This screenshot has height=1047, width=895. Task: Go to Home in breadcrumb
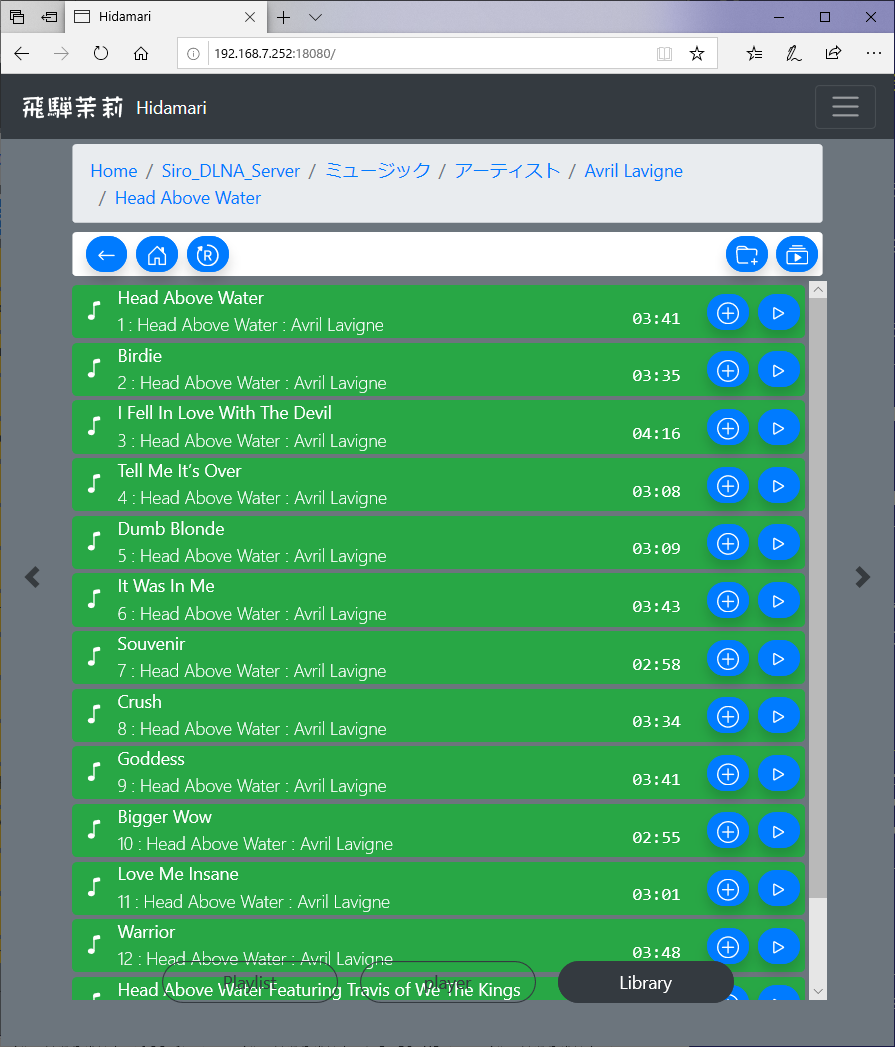pyautogui.click(x=114, y=171)
